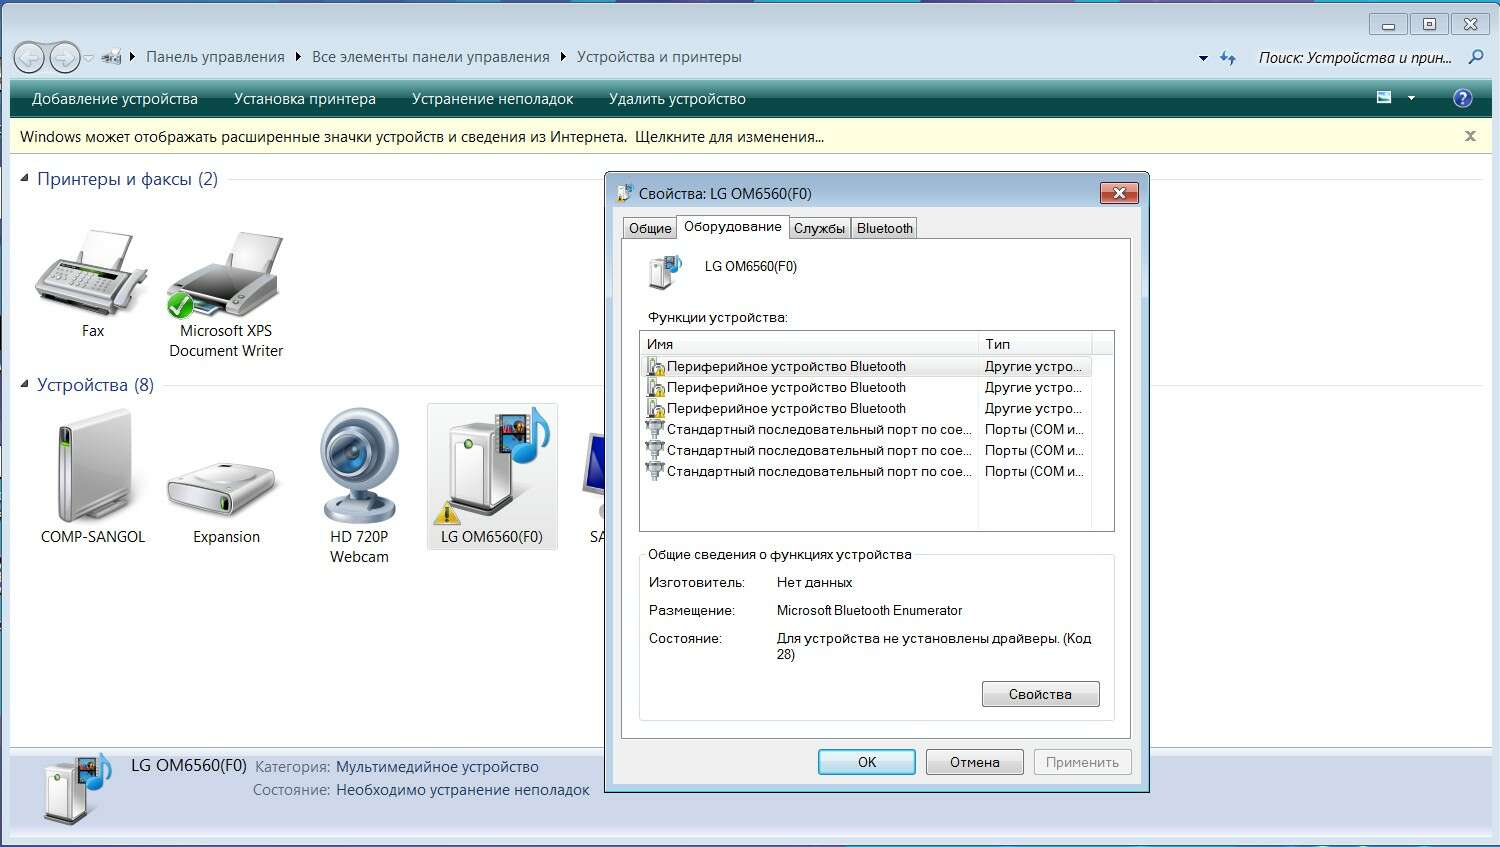Click the disabled Применить button
Image resolution: width=1500 pixels, height=847 pixels.
pos(1082,762)
